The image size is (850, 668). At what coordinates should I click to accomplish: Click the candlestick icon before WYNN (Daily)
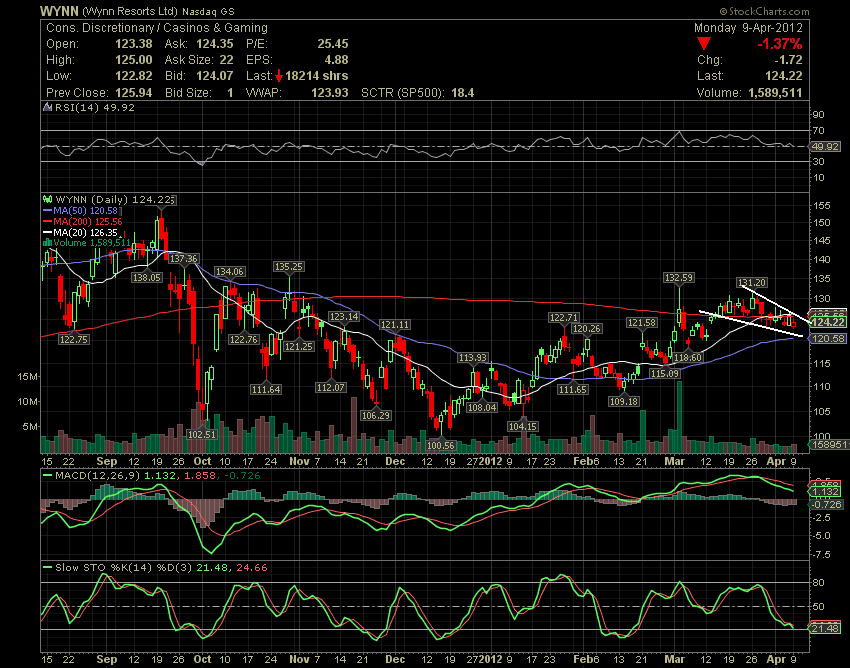tap(47, 200)
